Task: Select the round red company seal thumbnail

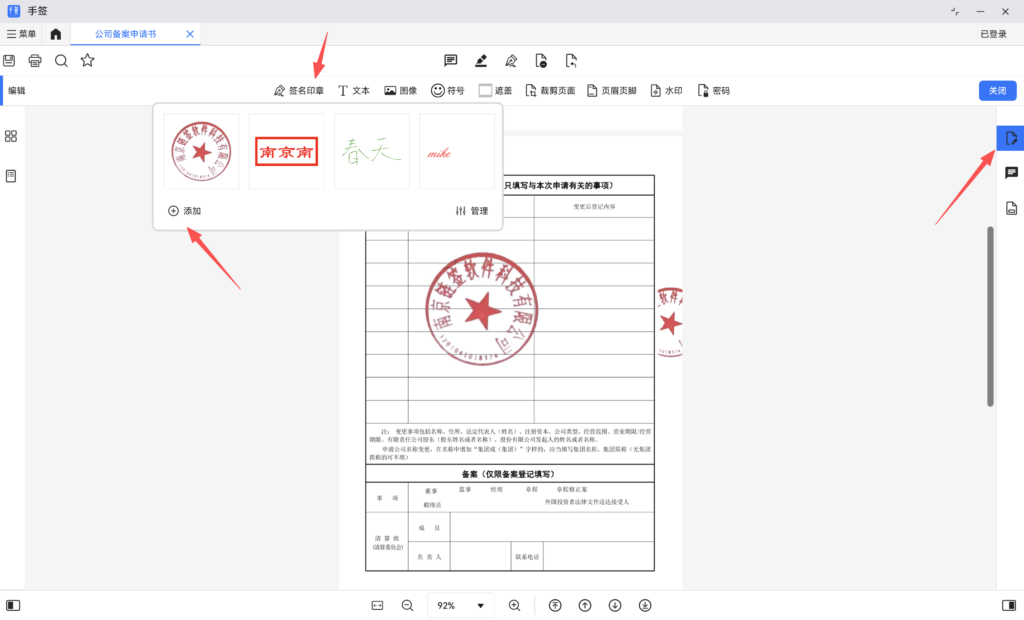Action: pyautogui.click(x=201, y=151)
